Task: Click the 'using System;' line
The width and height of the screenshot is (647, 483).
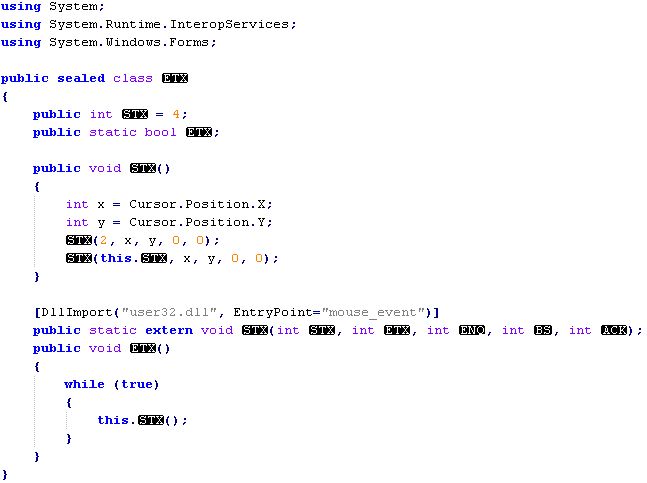Action: pos(52,7)
